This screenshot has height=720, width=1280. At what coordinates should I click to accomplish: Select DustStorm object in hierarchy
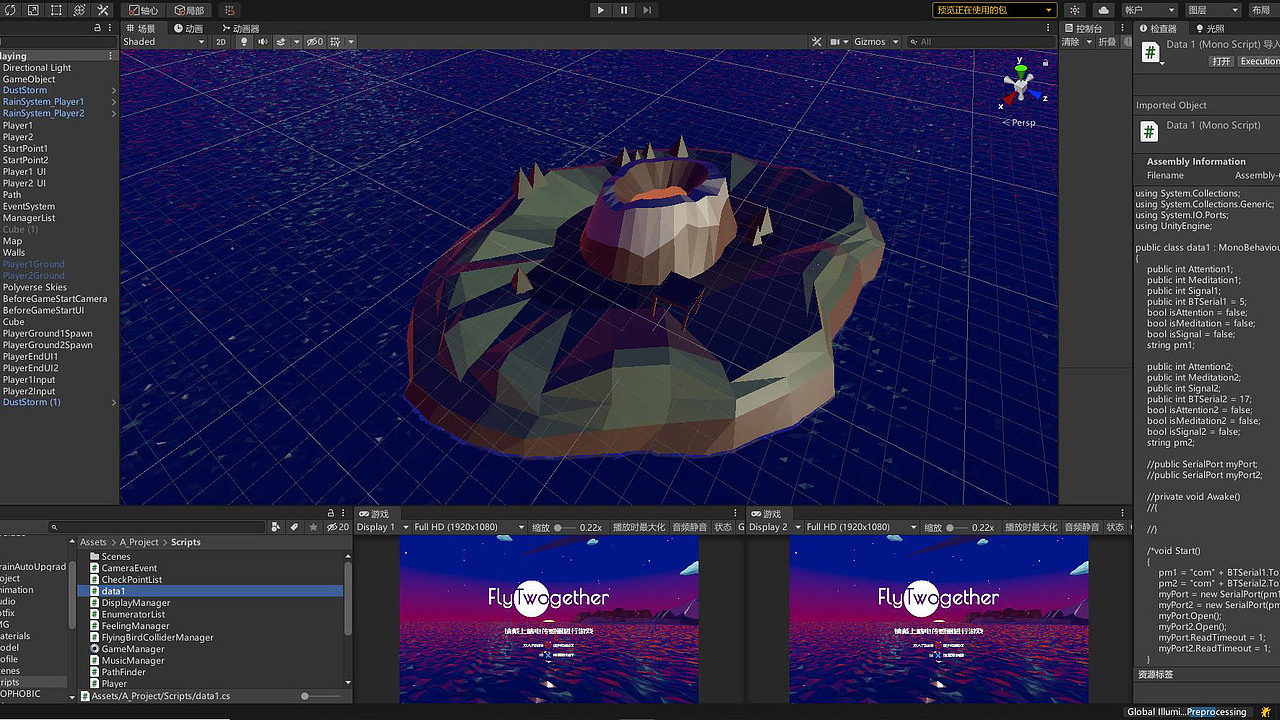(x=25, y=90)
